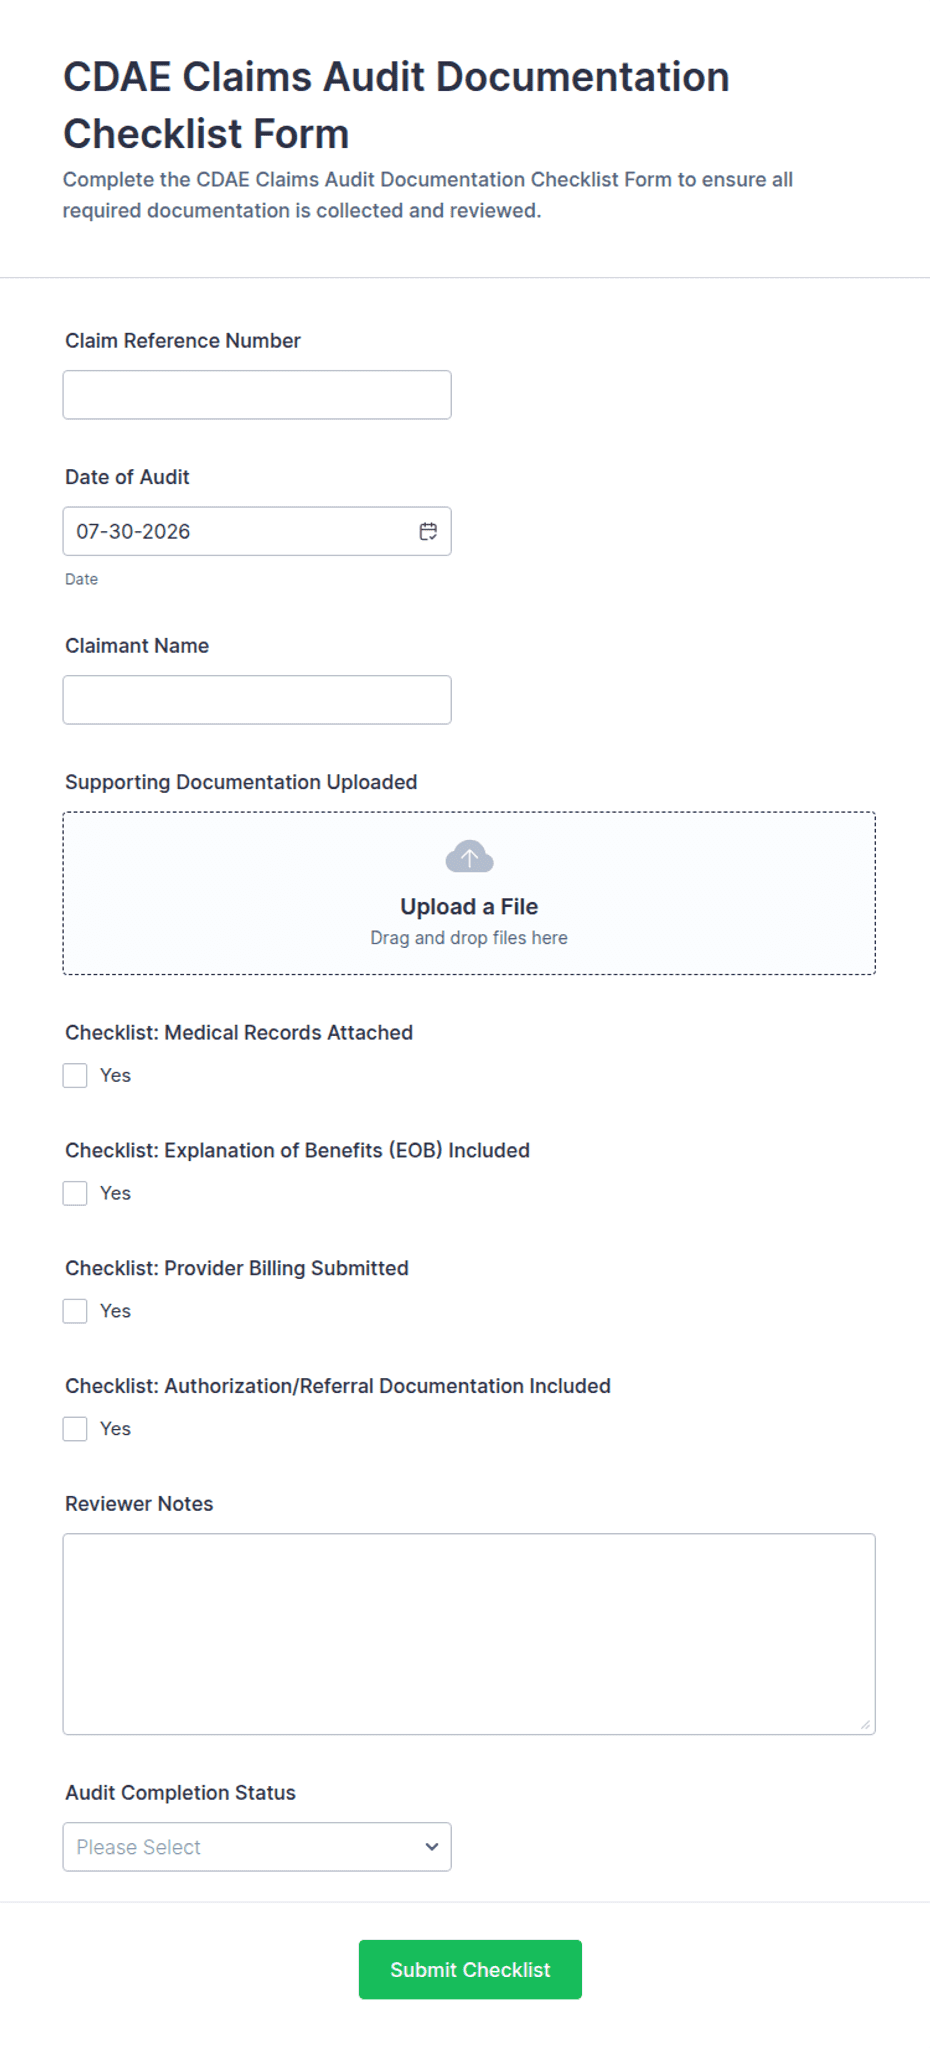Image resolution: width=930 pixels, height=2048 pixels.
Task: Click the Reviewer Notes resize handle
Action: [x=865, y=1724]
